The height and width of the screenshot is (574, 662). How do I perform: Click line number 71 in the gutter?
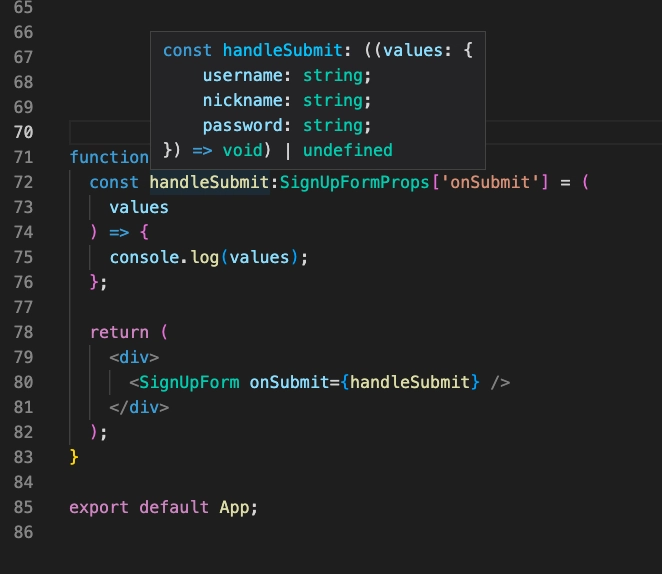[23, 157]
